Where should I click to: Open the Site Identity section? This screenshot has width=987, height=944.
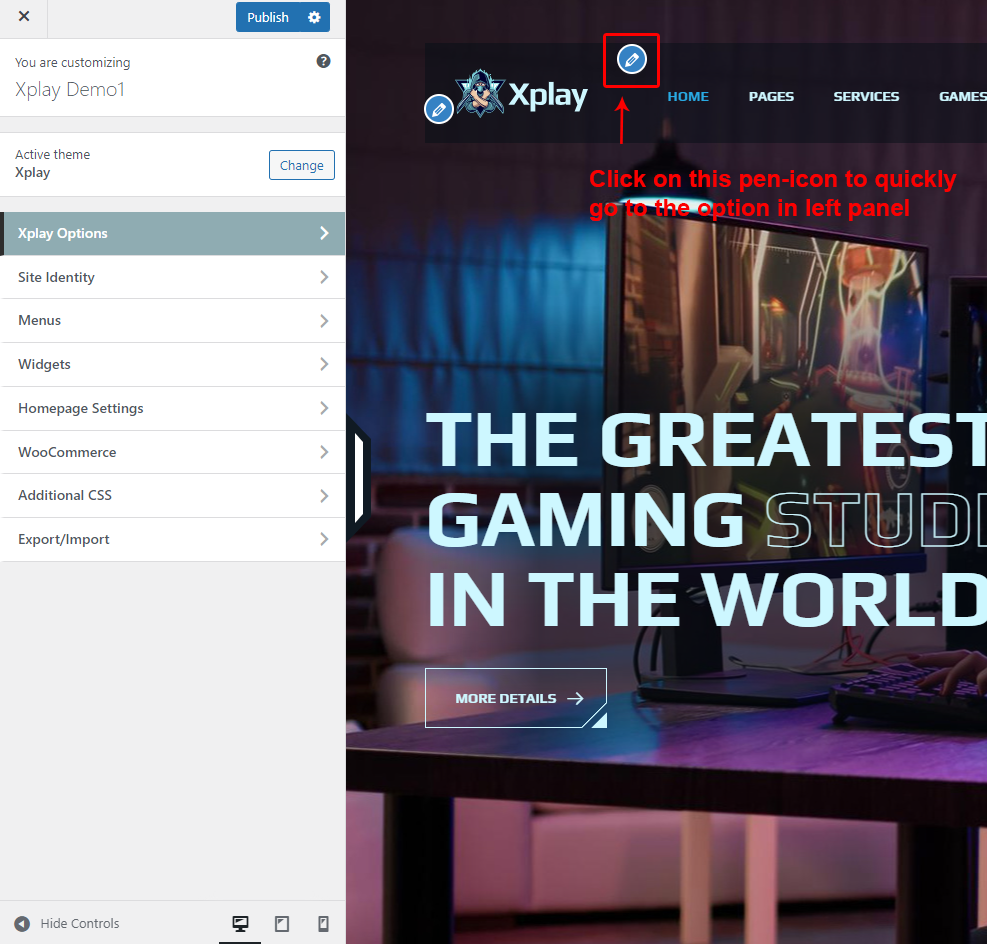[x=172, y=277]
